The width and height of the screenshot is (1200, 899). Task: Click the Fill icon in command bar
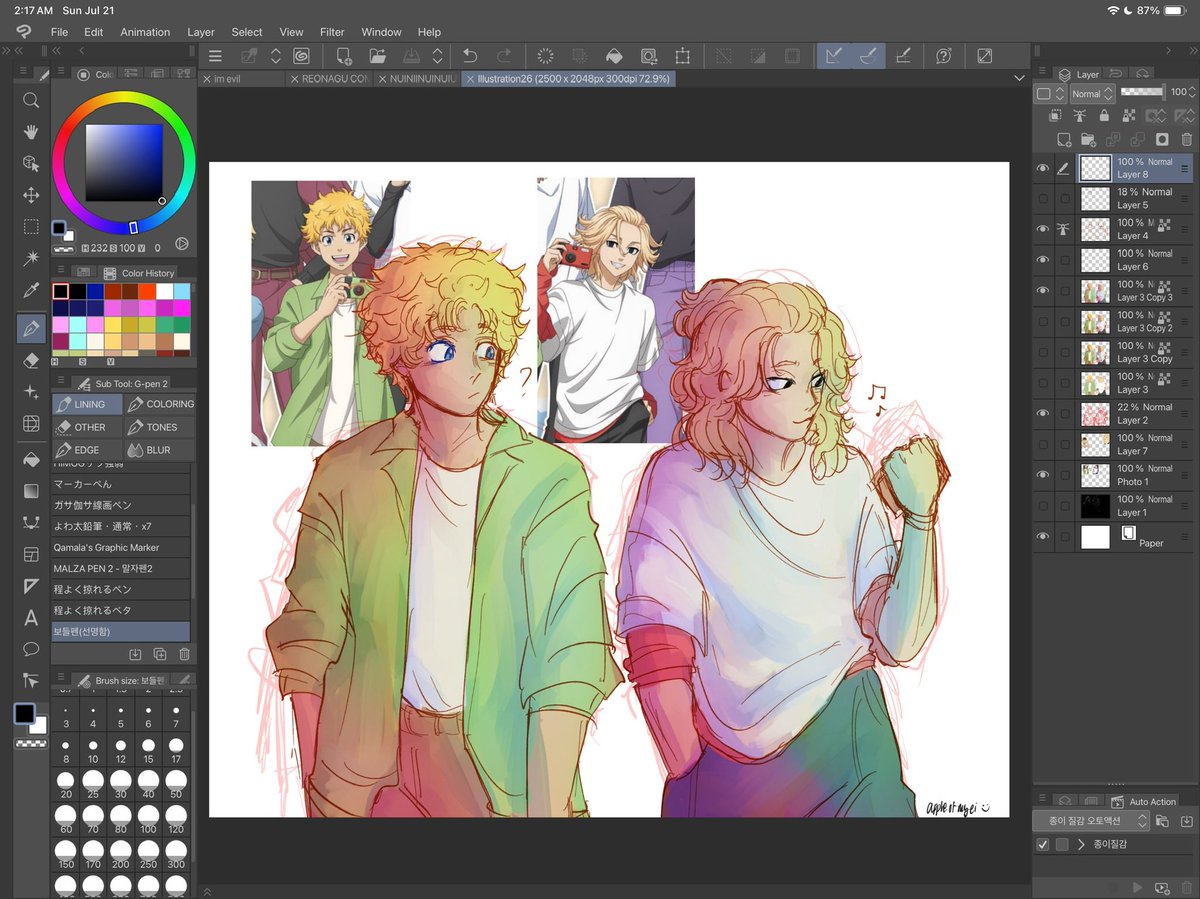[x=614, y=56]
